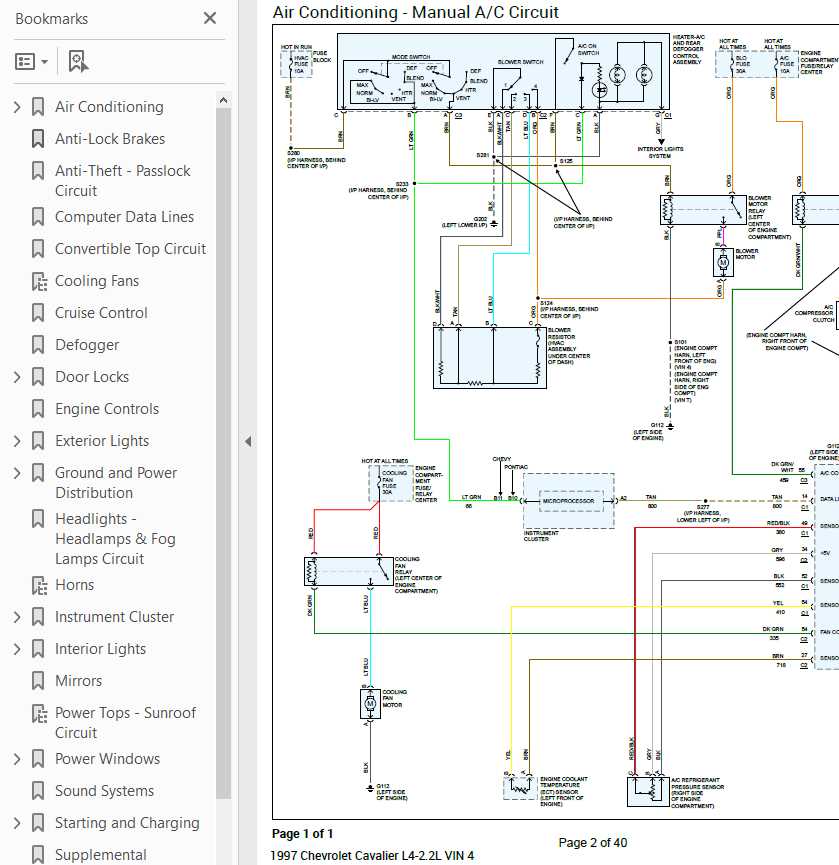Screen dimensions: 839x865
Task: Open Headlights Headlamps & Fog Lamps bookmark
Action: point(115,538)
